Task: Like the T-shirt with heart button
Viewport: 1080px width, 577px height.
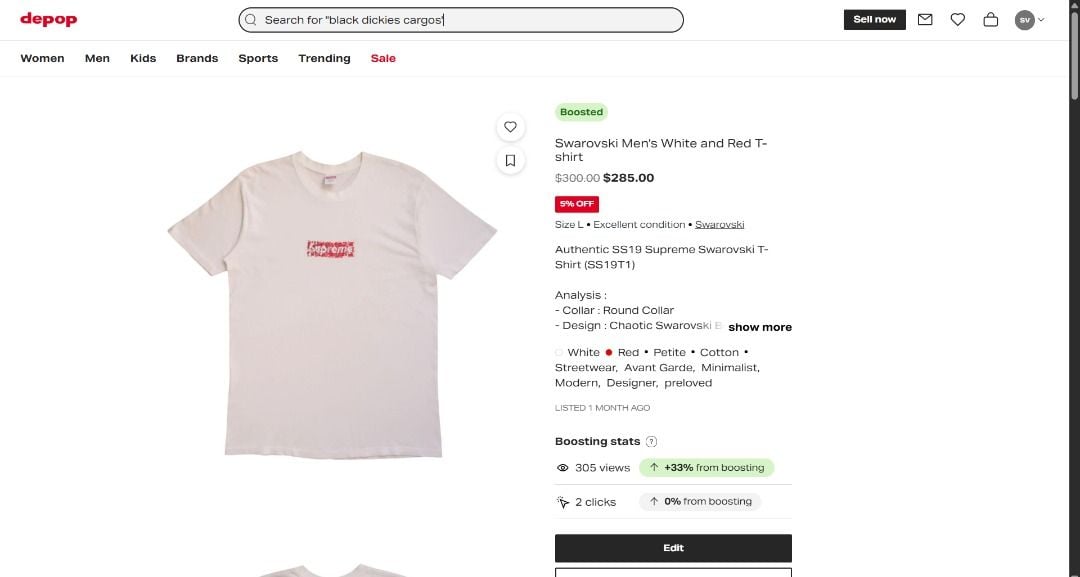Action: [x=510, y=127]
